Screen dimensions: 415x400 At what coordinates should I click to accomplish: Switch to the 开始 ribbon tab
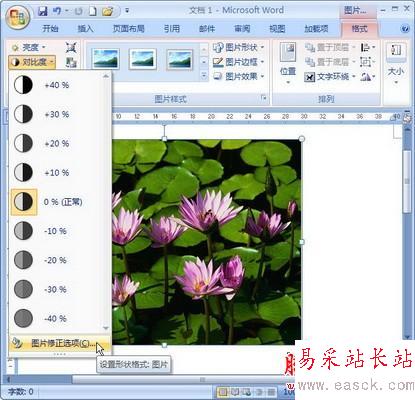point(50,29)
